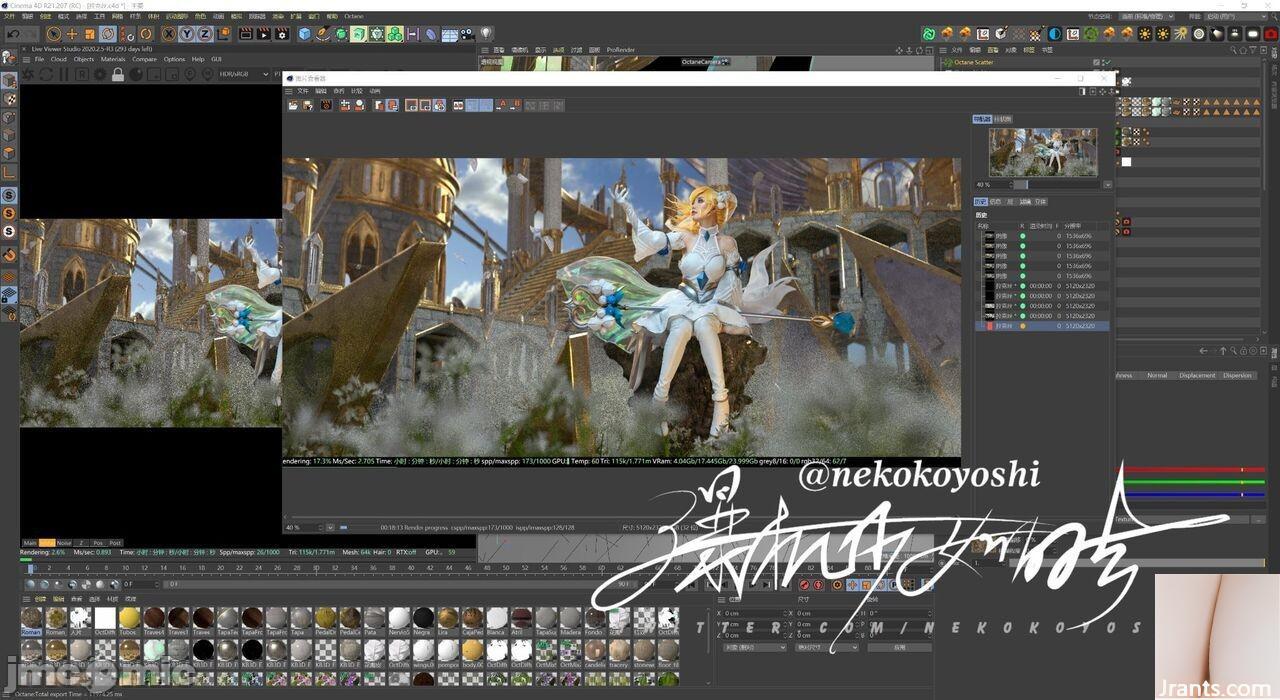Toggle the Z axis lock button
The width and height of the screenshot is (1280, 700).
coord(204,34)
